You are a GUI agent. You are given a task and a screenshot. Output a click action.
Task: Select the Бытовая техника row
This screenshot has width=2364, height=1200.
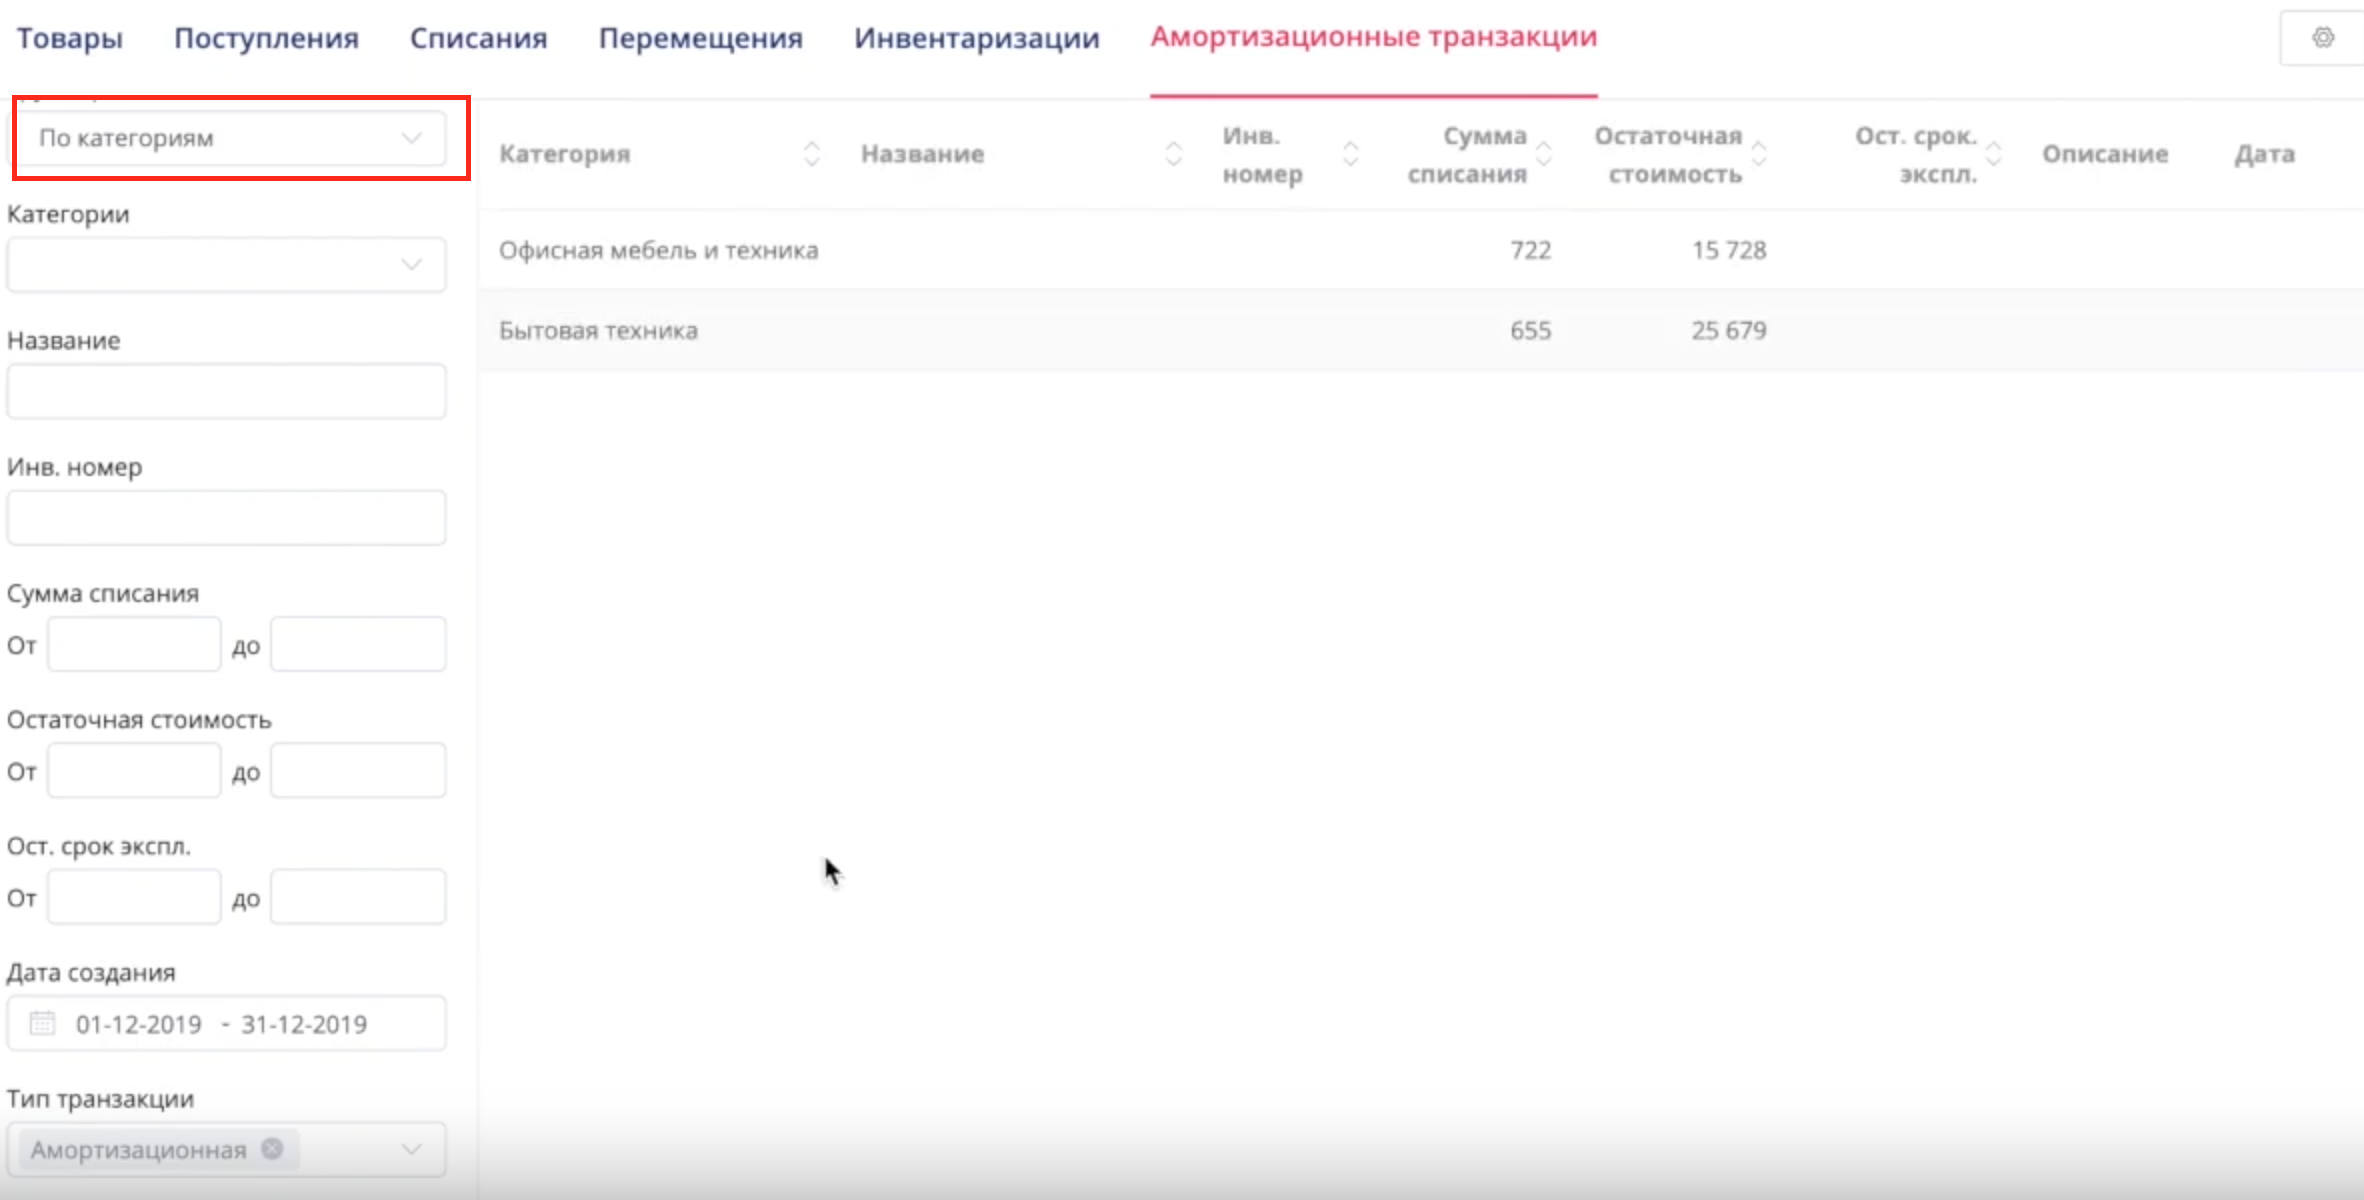coord(598,331)
